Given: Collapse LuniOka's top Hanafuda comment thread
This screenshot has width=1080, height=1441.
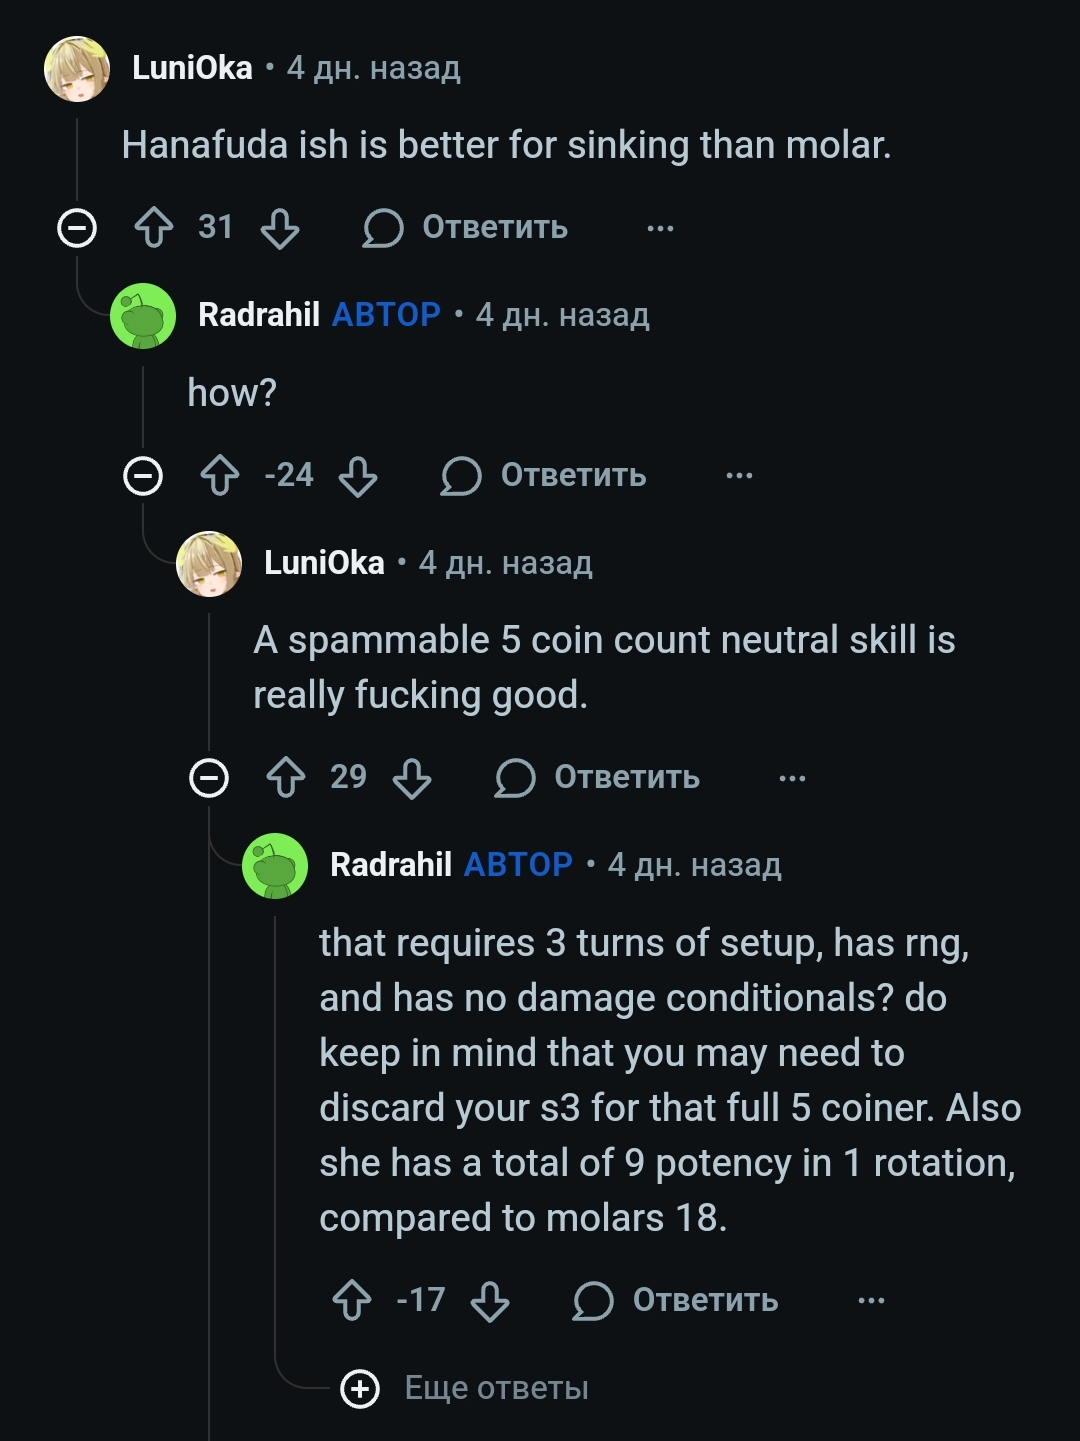Looking at the screenshot, I should pos(77,228).
